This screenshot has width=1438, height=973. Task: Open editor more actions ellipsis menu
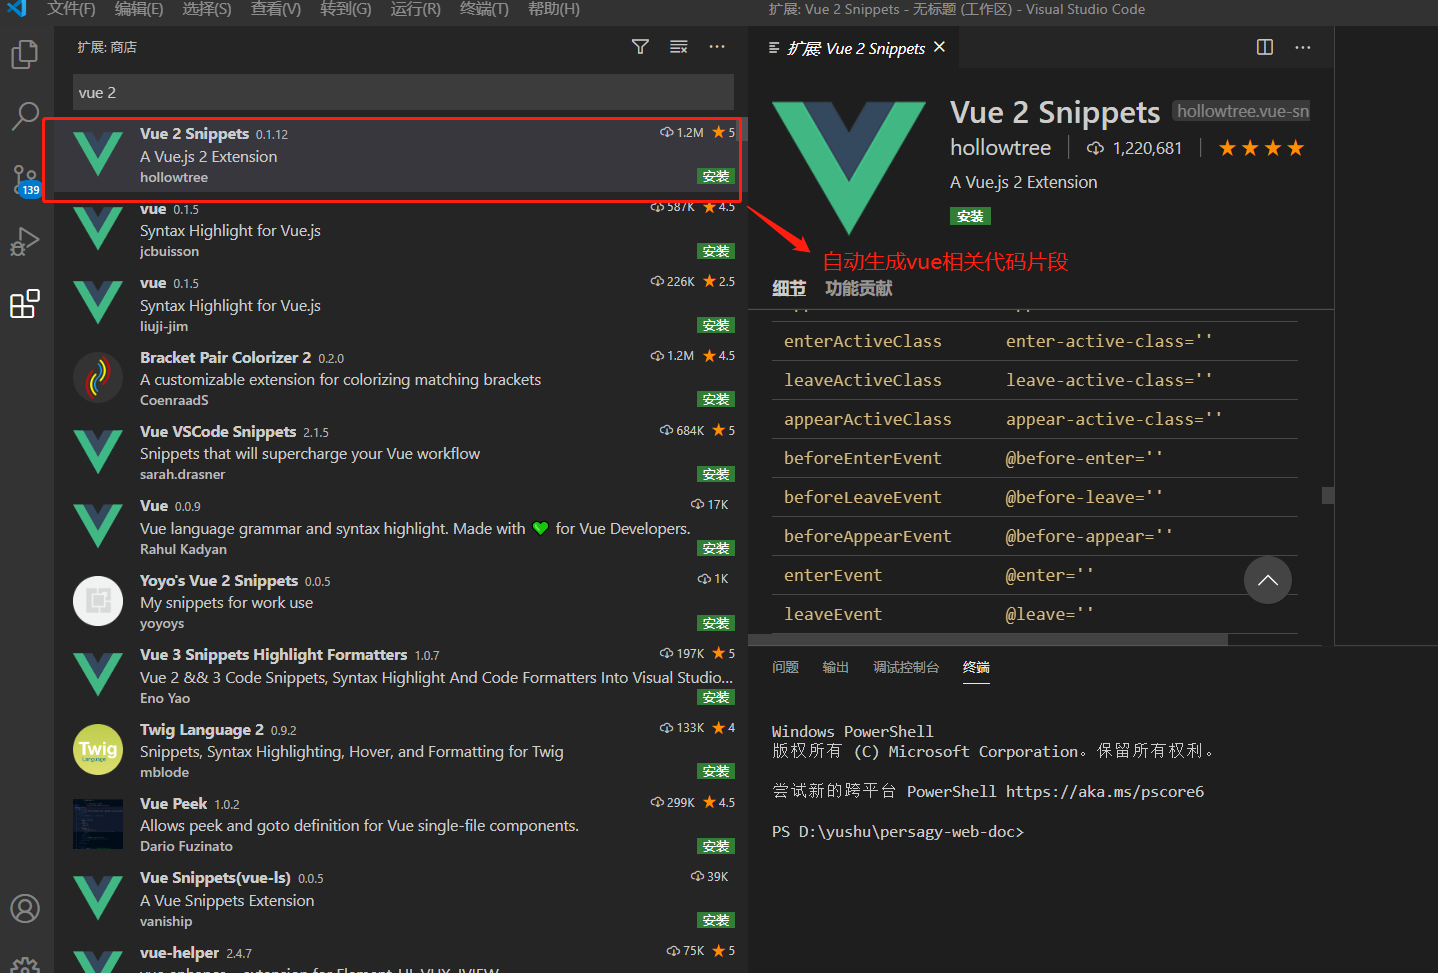(1302, 47)
